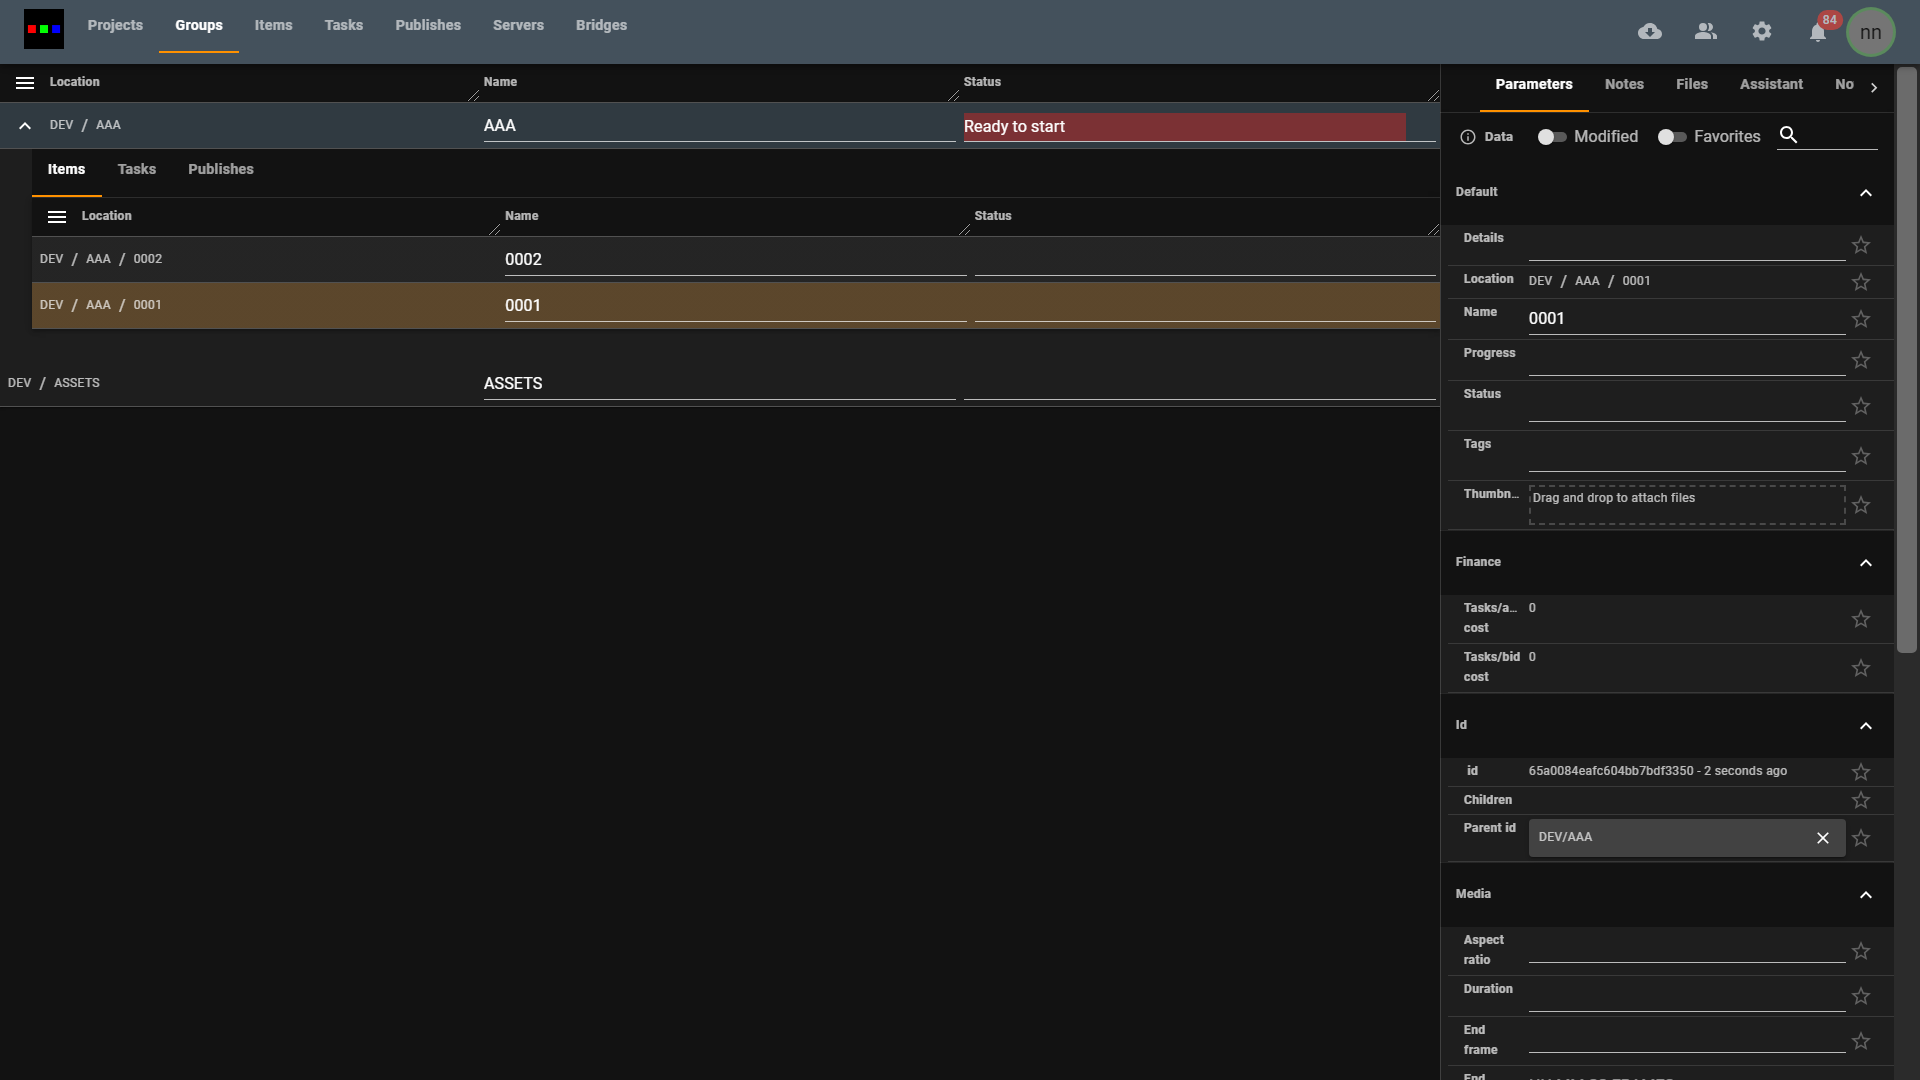Switch to the Notes tab
Screen dimensions: 1920x1080
[x=1624, y=84]
